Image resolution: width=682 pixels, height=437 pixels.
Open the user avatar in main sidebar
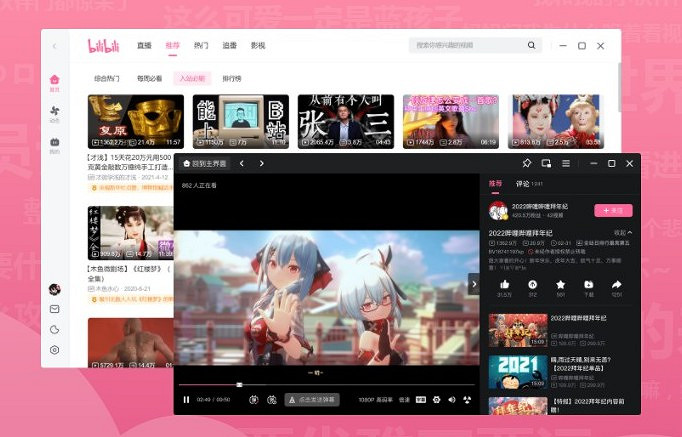click(54, 289)
